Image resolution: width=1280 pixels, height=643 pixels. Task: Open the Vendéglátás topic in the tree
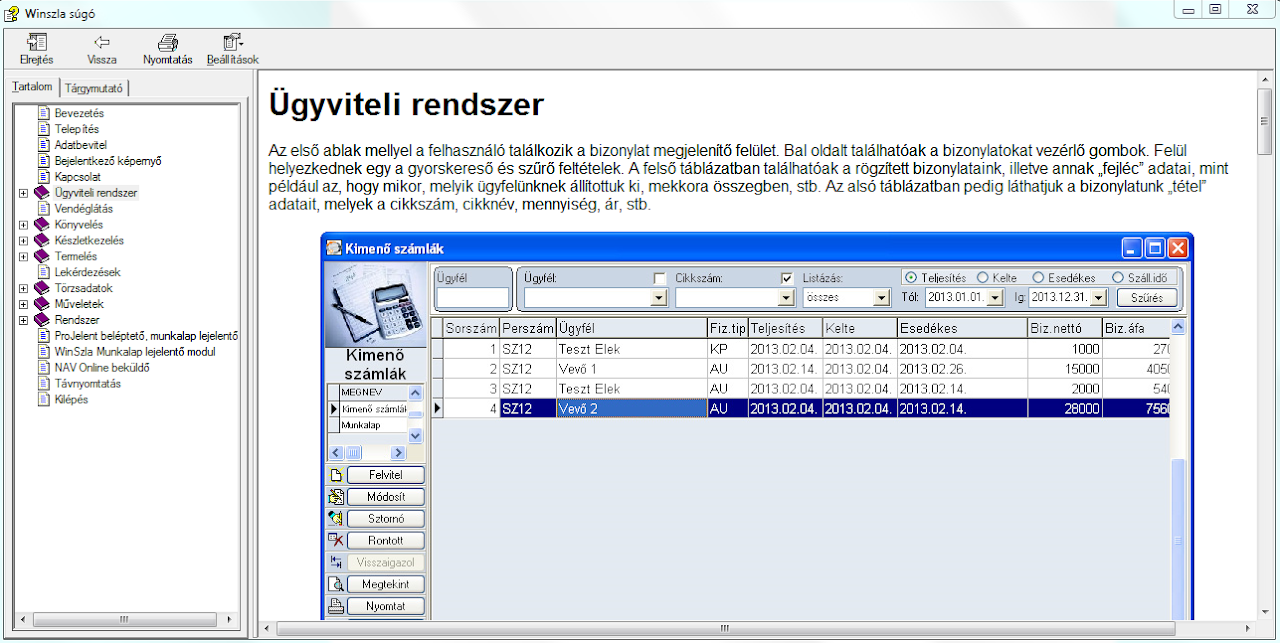pyautogui.click(x=84, y=209)
